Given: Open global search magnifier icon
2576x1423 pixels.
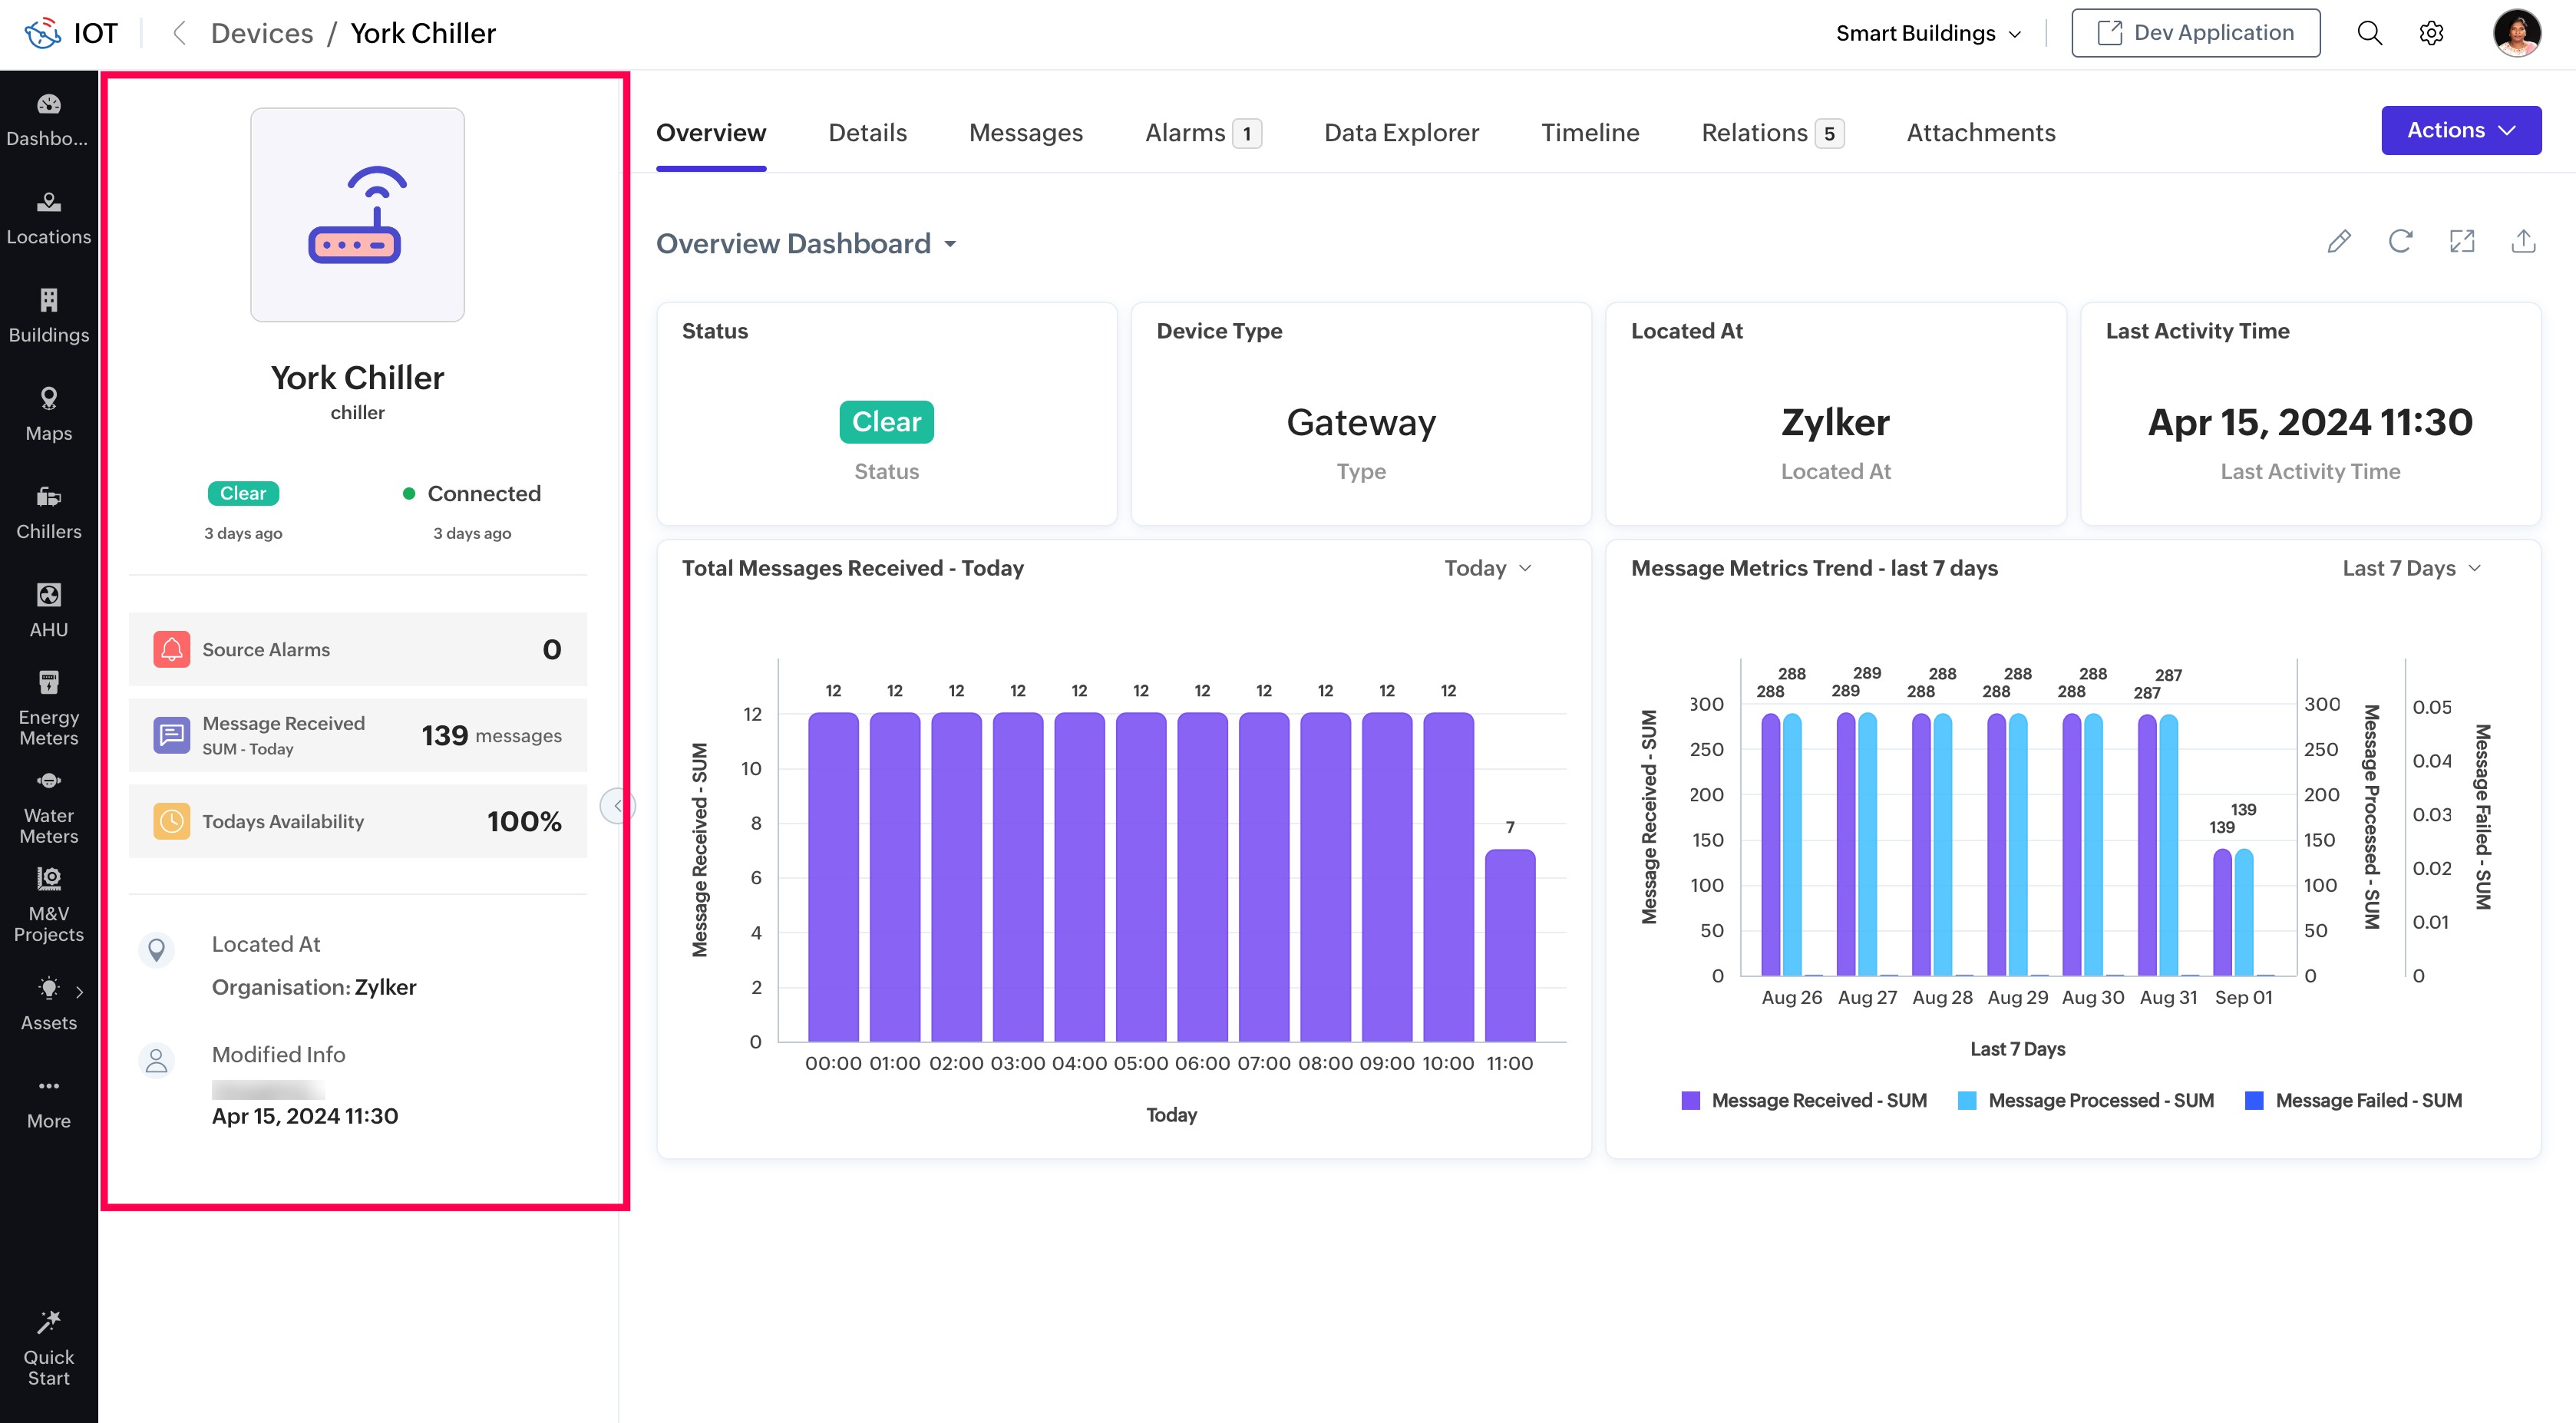Looking at the screenshot, I should [x=2369, y=33].
